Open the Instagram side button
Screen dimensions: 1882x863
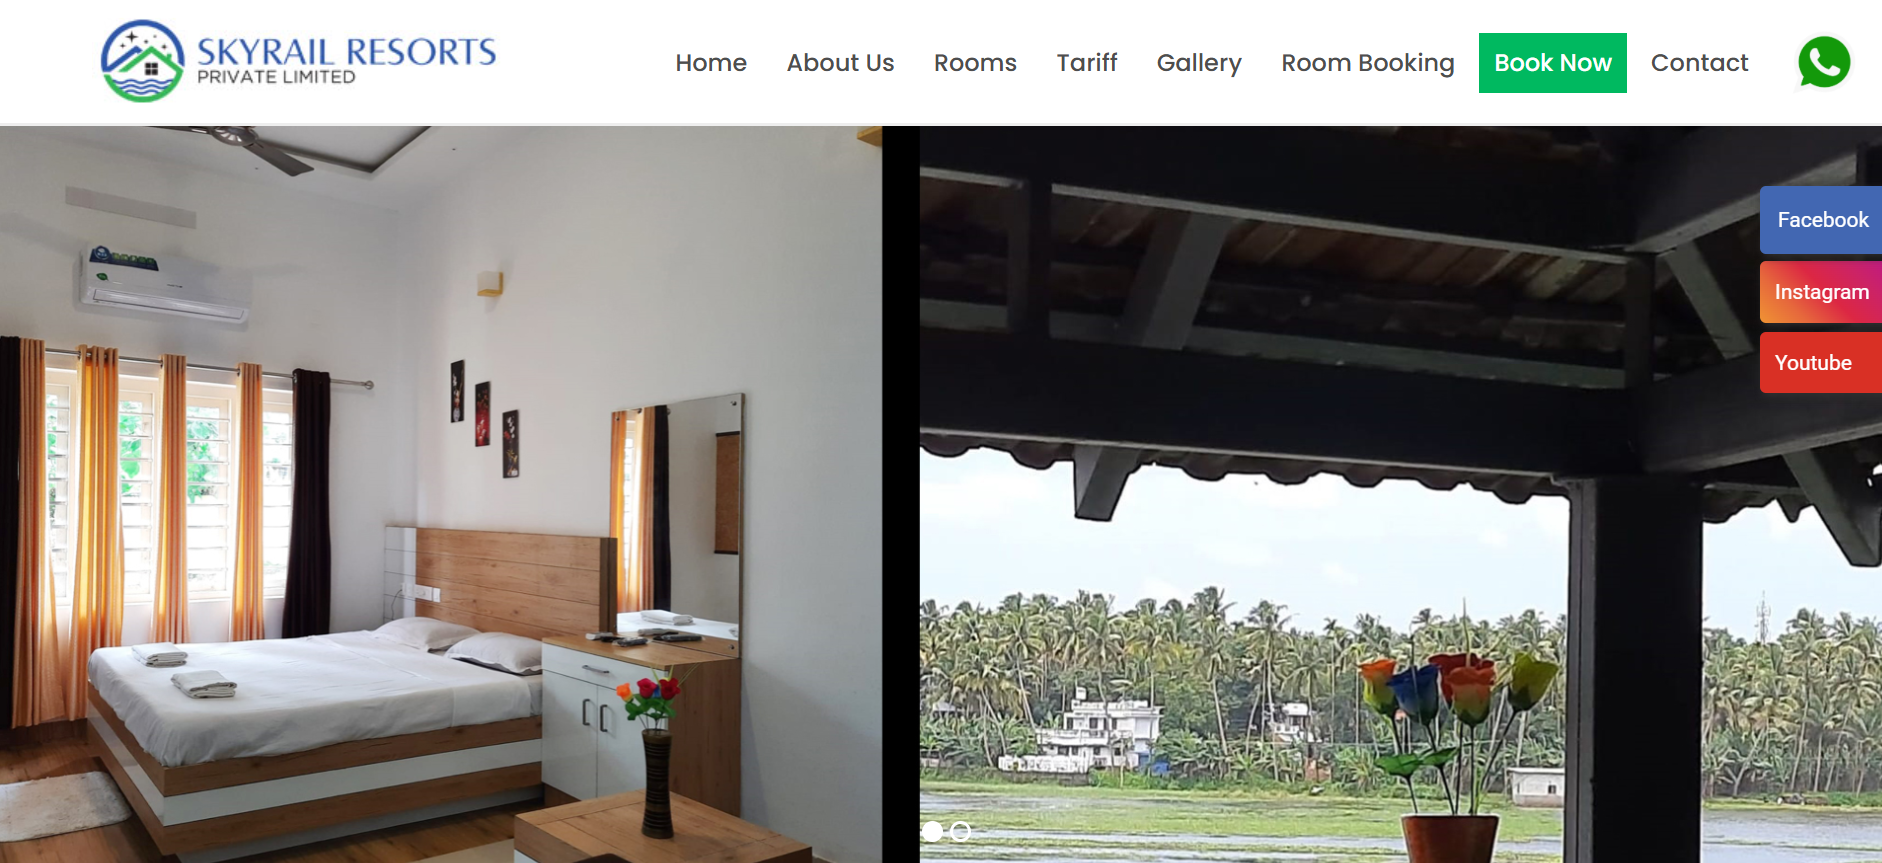[1821, 292]
